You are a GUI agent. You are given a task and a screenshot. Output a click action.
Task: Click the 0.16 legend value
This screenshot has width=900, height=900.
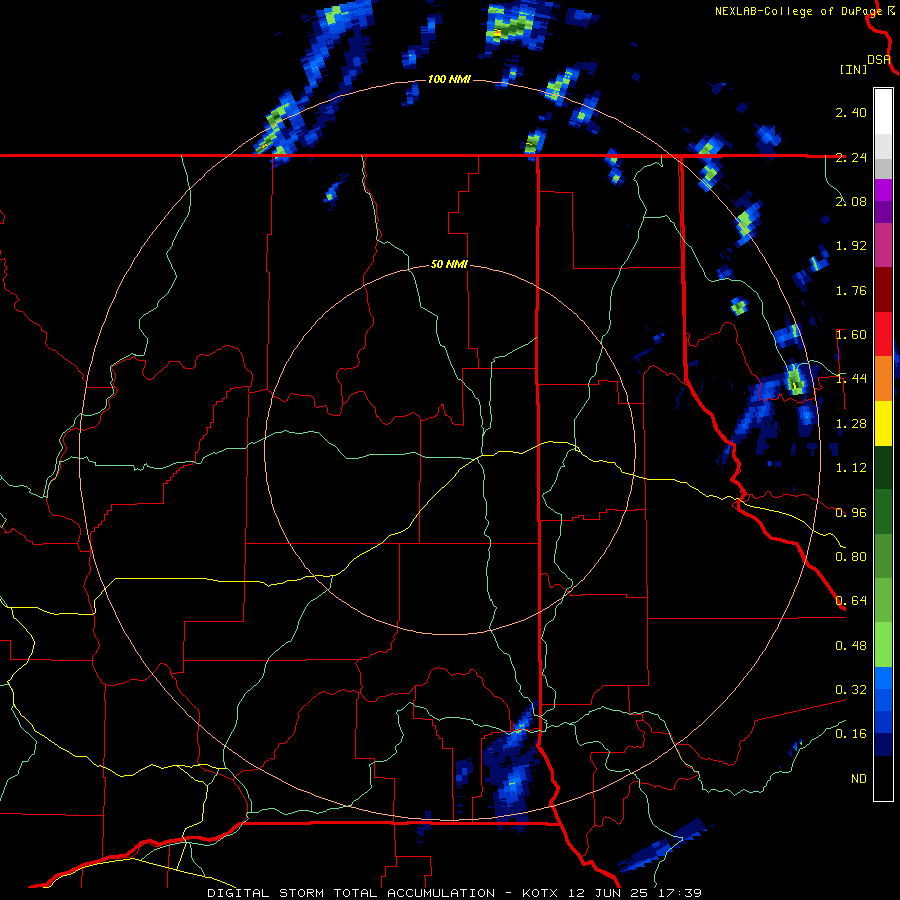pos(851,734)
